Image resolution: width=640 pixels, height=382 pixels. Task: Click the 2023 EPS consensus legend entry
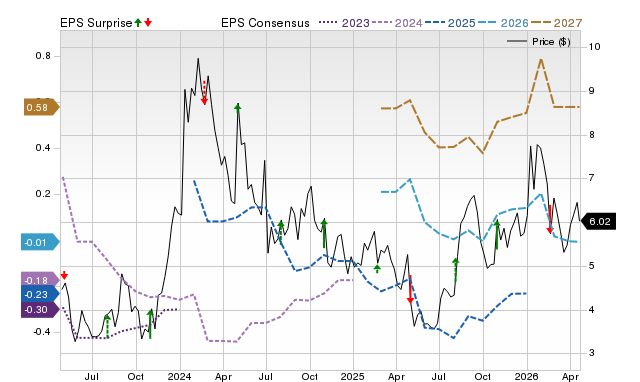[x=344, y=23]
